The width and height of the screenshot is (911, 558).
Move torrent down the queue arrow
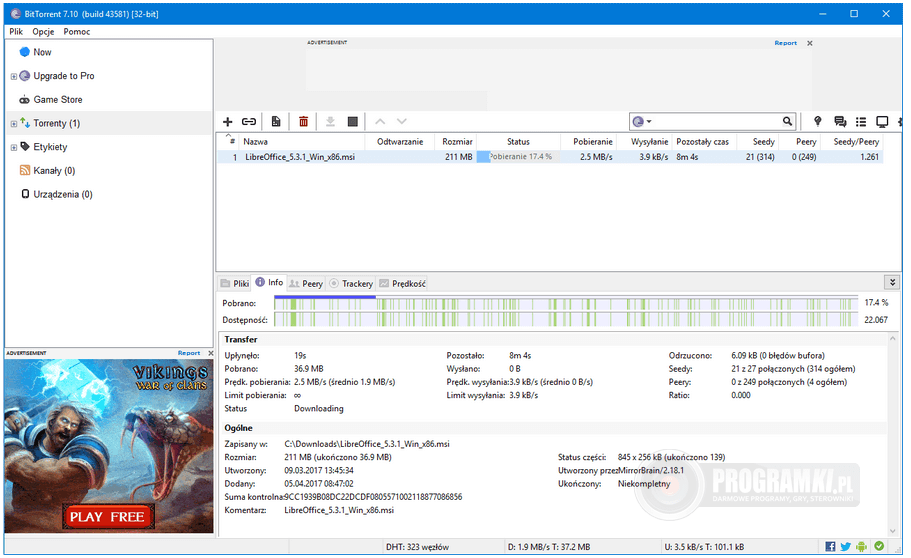click(x=401, y=121)
